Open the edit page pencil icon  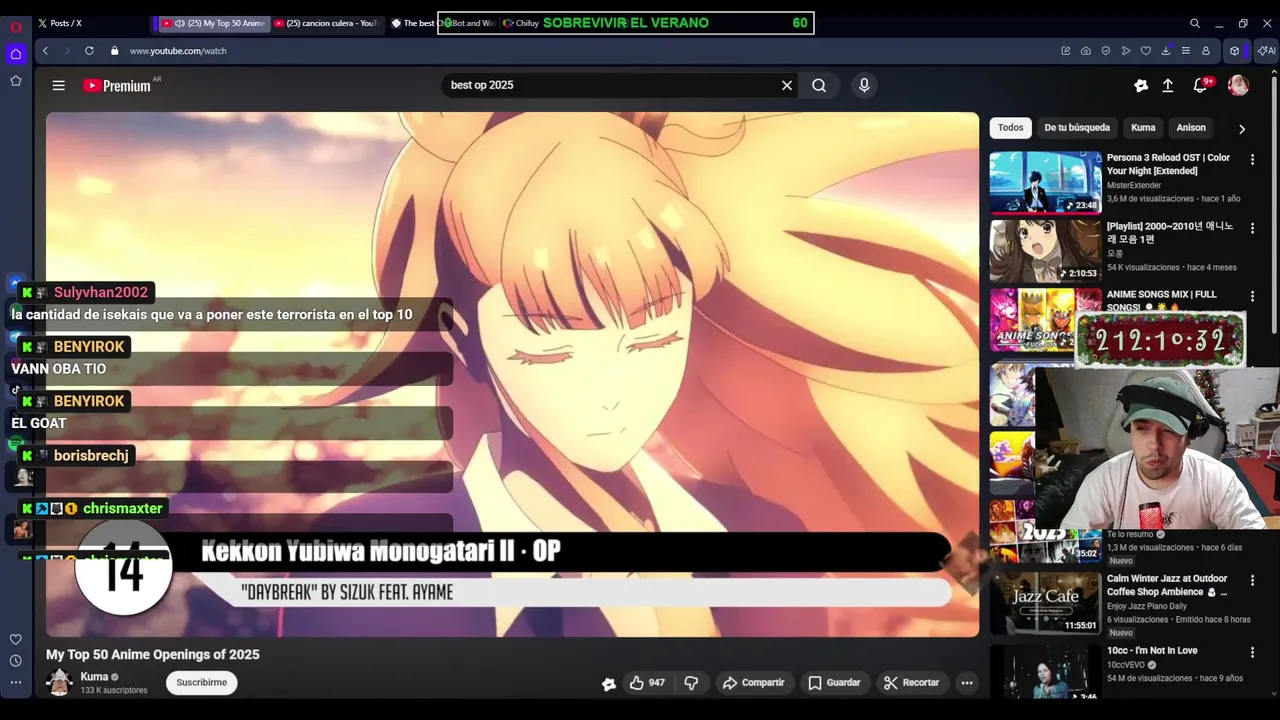coord(1066,51)
